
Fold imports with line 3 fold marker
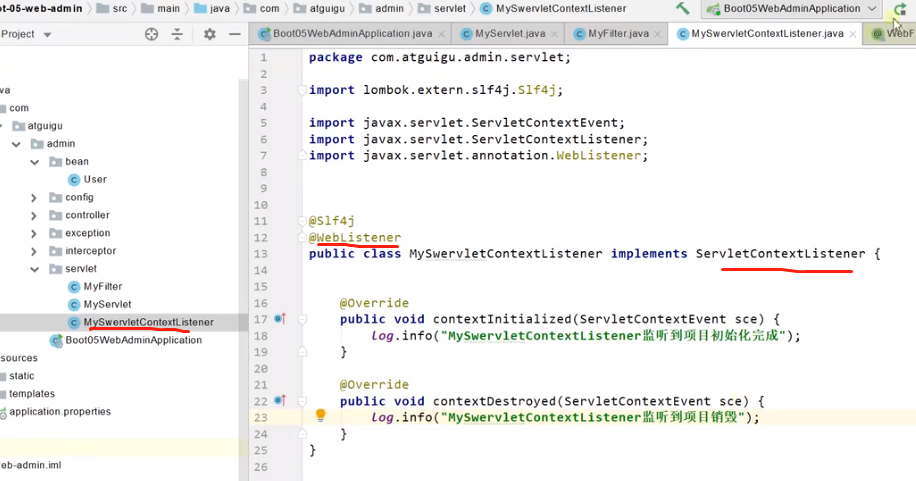tap(302, 90)
